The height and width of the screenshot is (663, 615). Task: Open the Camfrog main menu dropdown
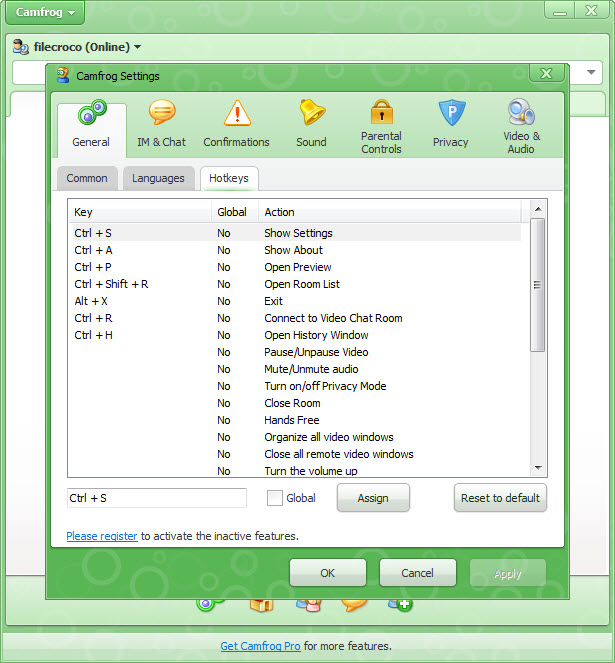point(45,12)
